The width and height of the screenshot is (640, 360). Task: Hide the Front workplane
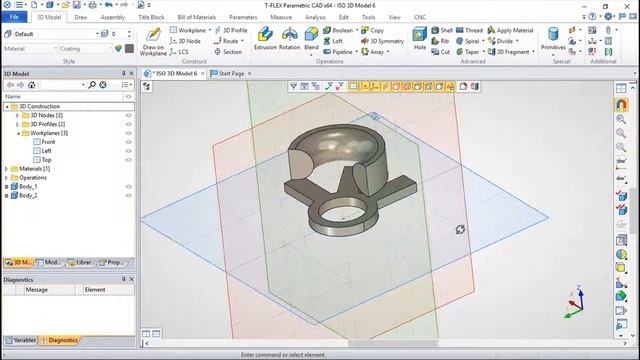click(x=129, y=142)
